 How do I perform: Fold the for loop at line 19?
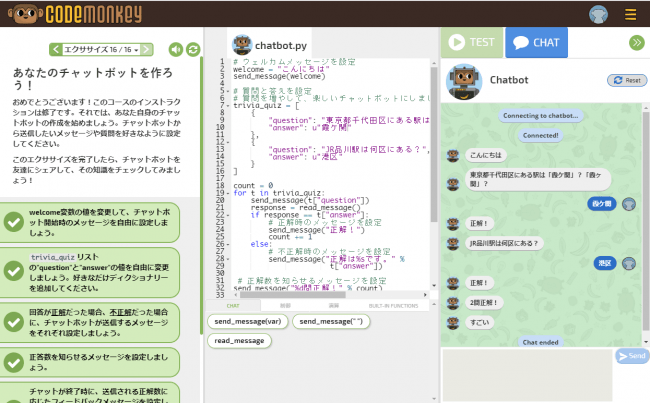click(x=228, y=193)
